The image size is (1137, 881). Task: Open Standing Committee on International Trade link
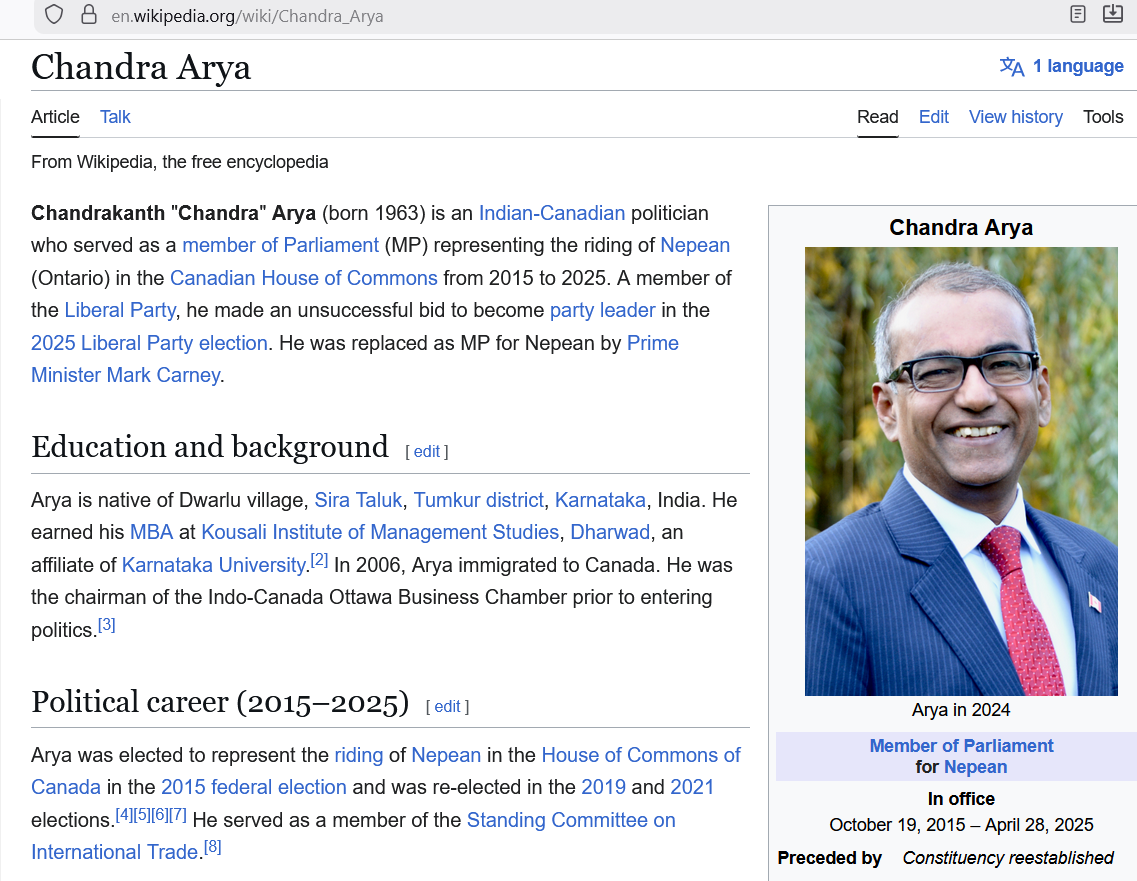coord(571,819)
